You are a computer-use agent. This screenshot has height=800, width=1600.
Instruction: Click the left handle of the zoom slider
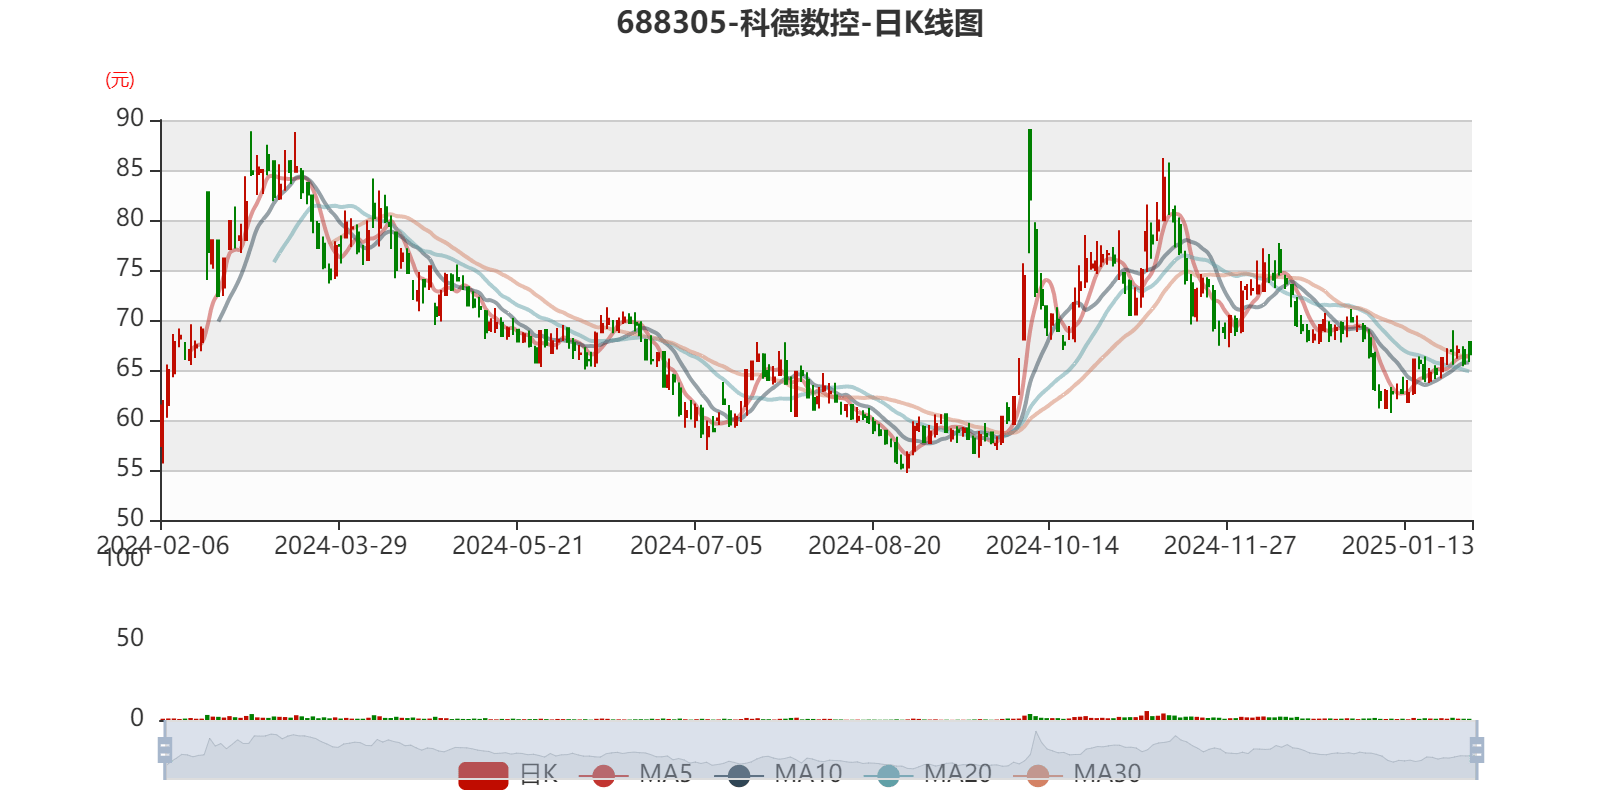(163, 749)
